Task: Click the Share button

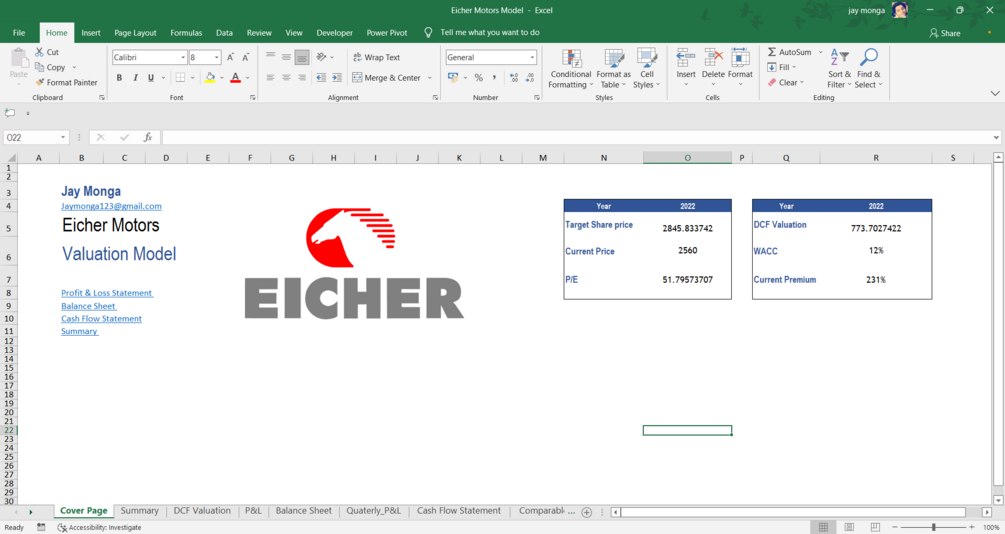Action: point(945,33)
